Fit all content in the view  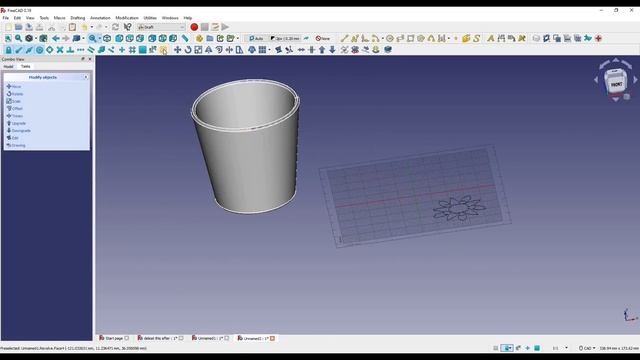(x=8, y=38)
